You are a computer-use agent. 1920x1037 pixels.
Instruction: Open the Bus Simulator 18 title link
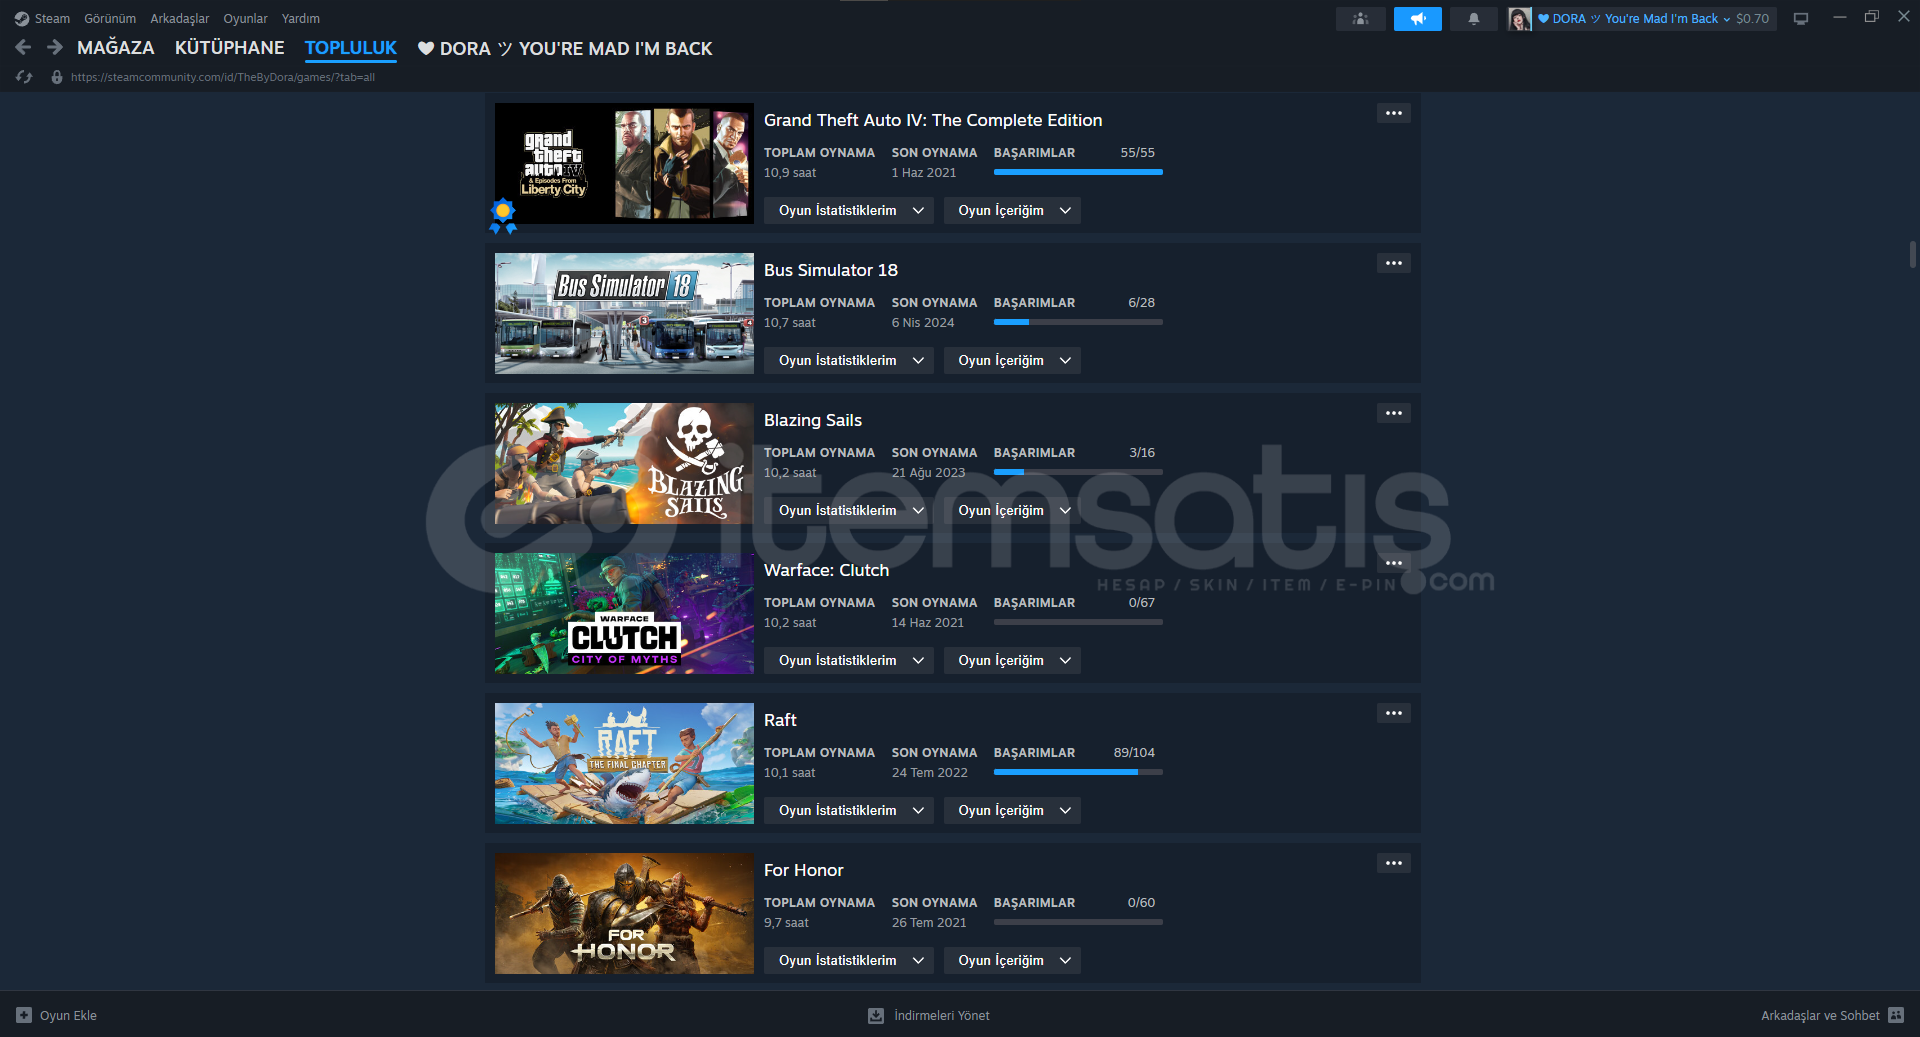pyautogui.click(x=831, y=270)
